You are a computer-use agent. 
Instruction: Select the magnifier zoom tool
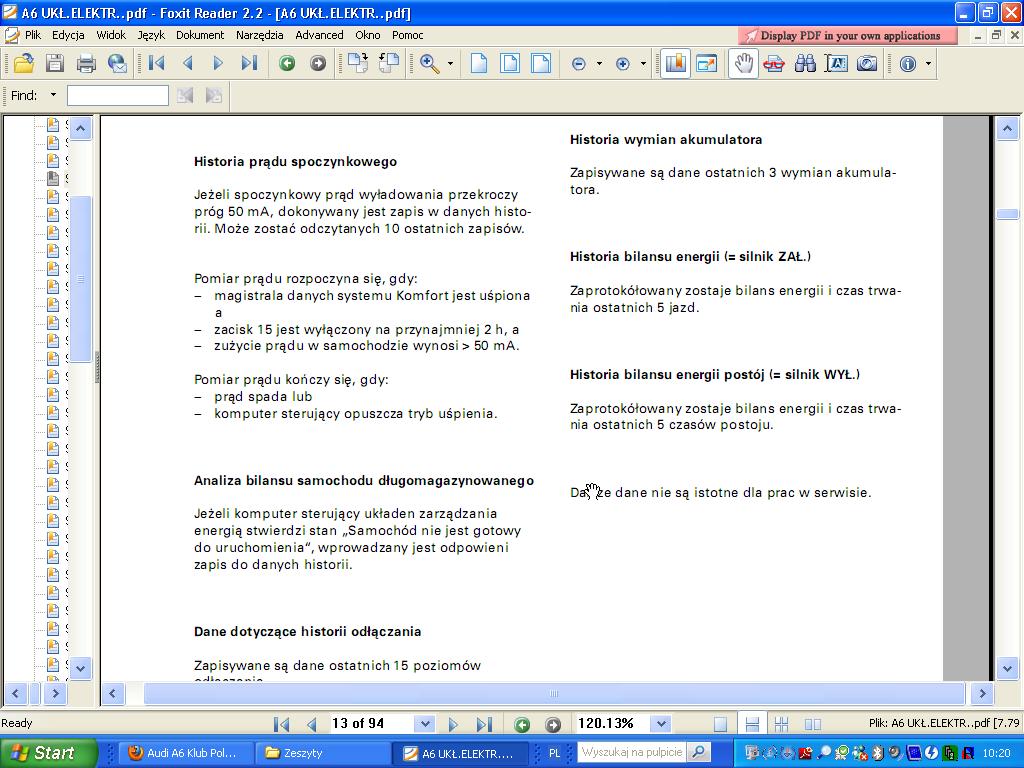(430, 63)
